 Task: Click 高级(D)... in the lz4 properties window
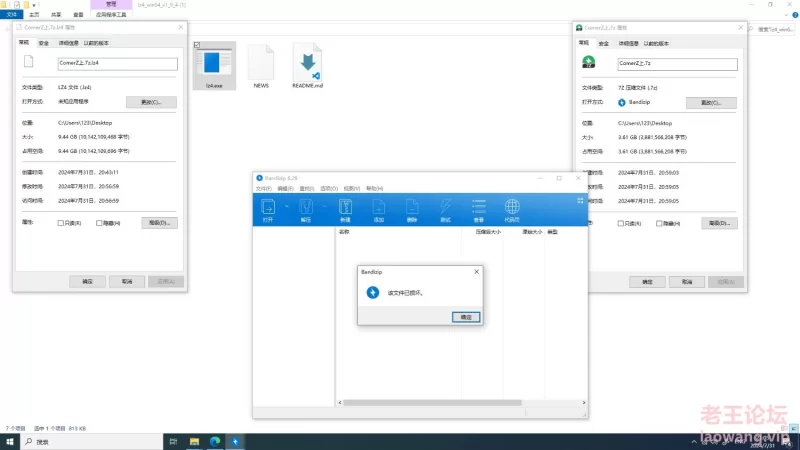coord(160,223)
